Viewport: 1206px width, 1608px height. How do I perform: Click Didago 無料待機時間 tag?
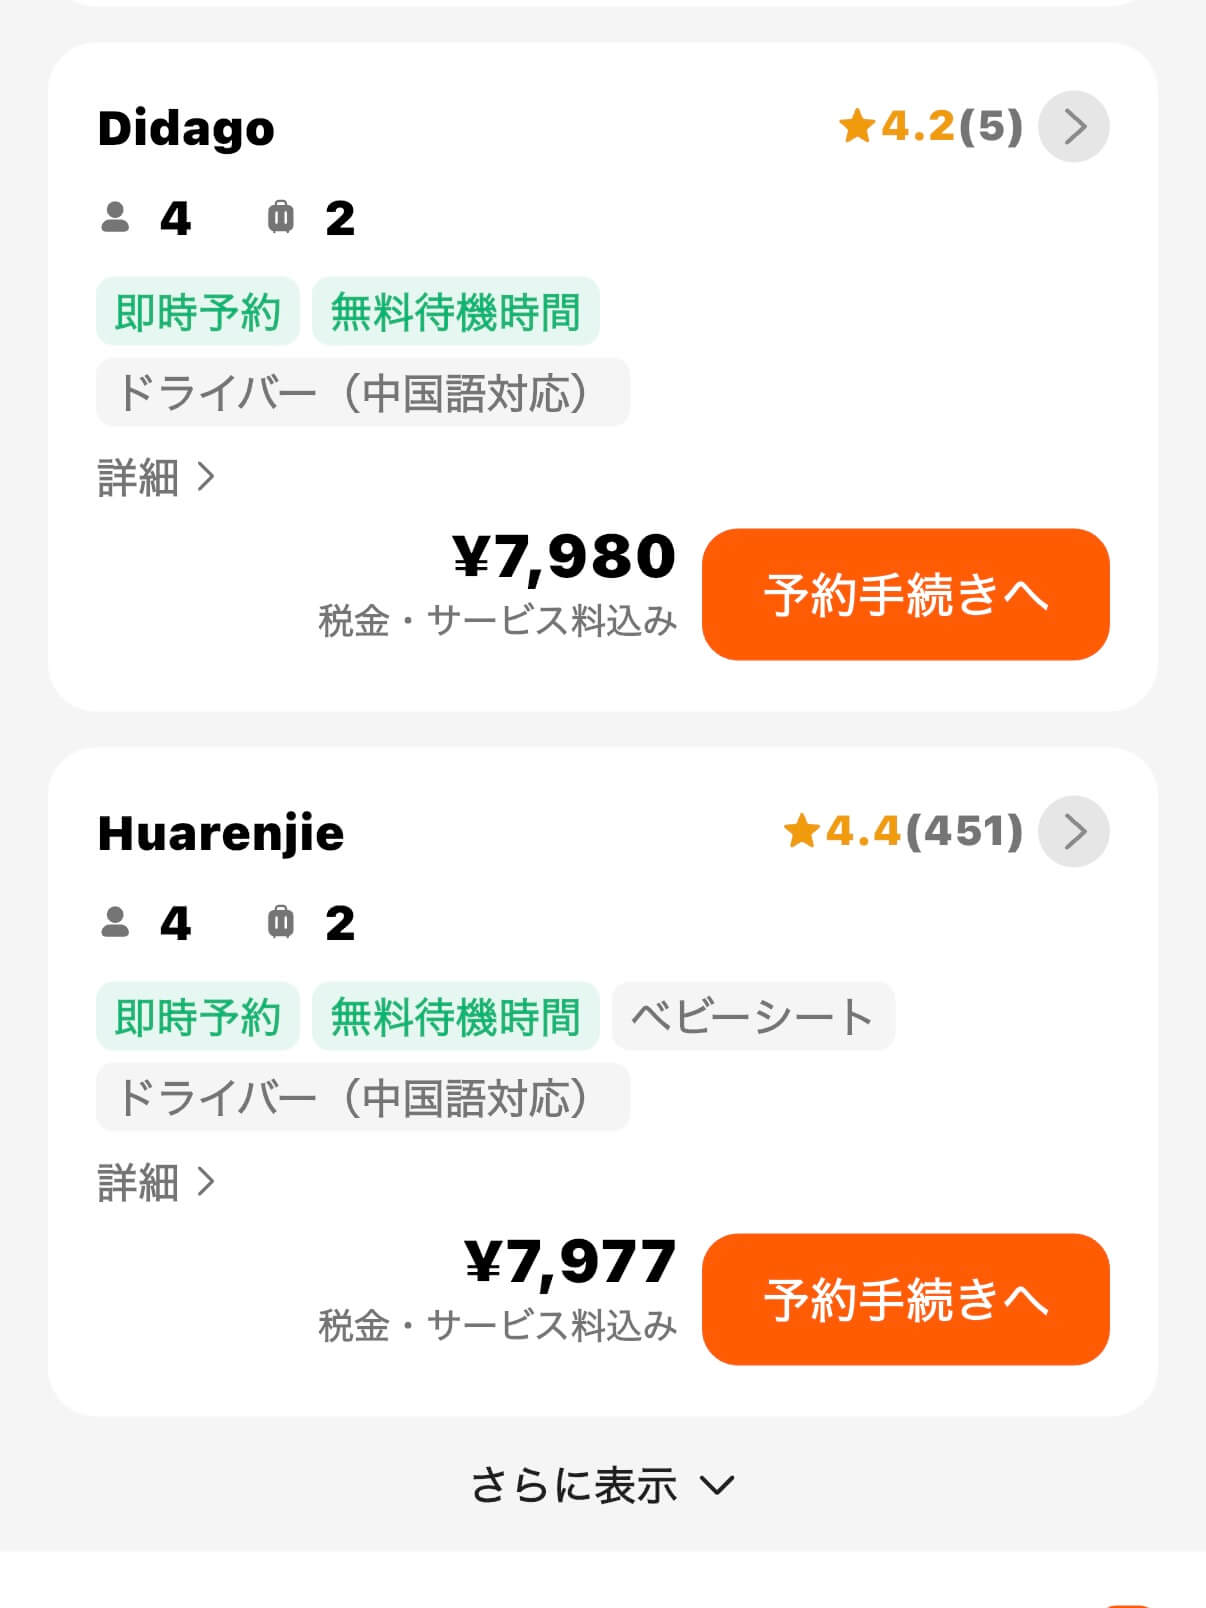pos(455,312)
